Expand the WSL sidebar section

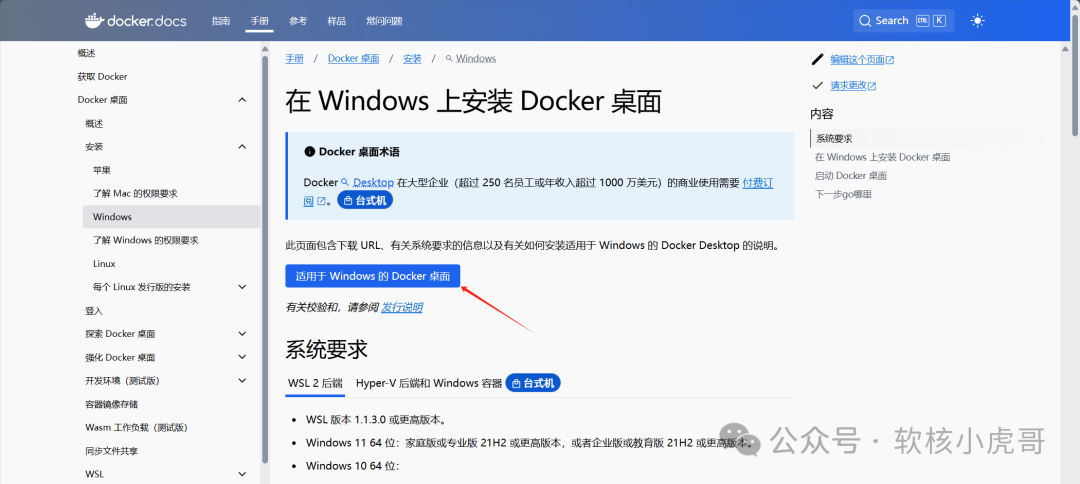[242, 474]
